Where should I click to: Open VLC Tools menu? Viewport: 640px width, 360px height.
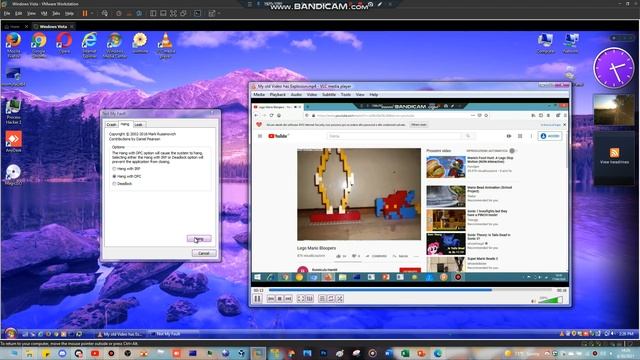tap(346, 95)
